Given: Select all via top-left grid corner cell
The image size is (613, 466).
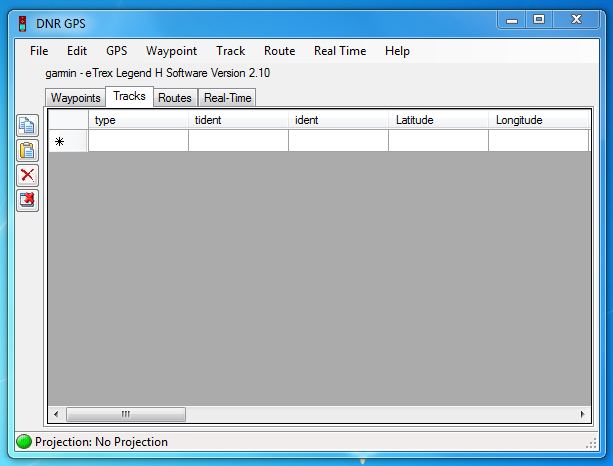Looking at the screenshot, I should tap(68, 120).
